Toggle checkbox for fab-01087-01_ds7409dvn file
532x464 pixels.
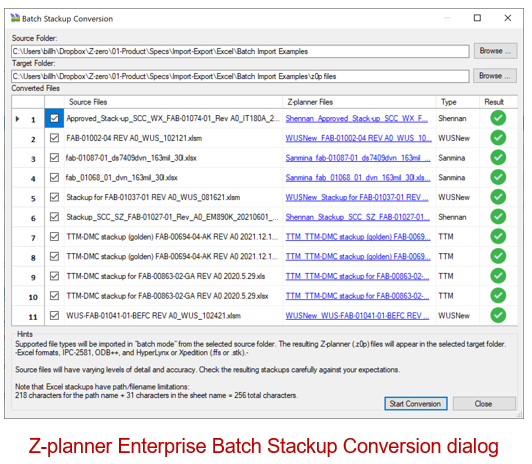54,157
